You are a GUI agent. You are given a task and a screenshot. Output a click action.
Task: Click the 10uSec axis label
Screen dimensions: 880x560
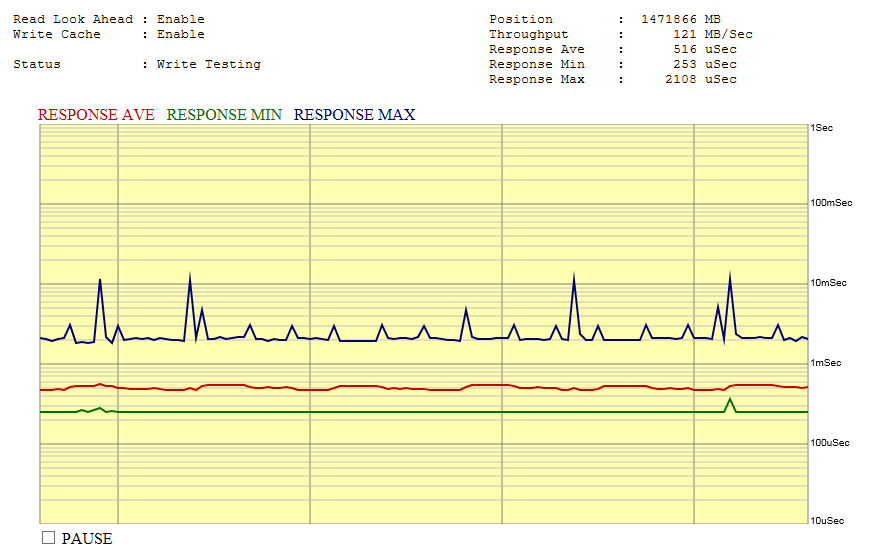pos(826,521)
